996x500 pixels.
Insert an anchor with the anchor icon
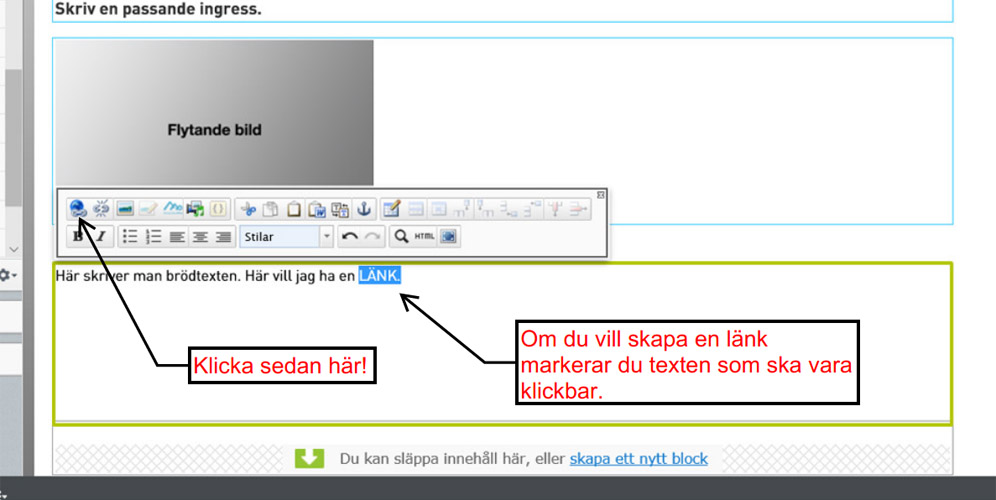[x=364, y=208]
